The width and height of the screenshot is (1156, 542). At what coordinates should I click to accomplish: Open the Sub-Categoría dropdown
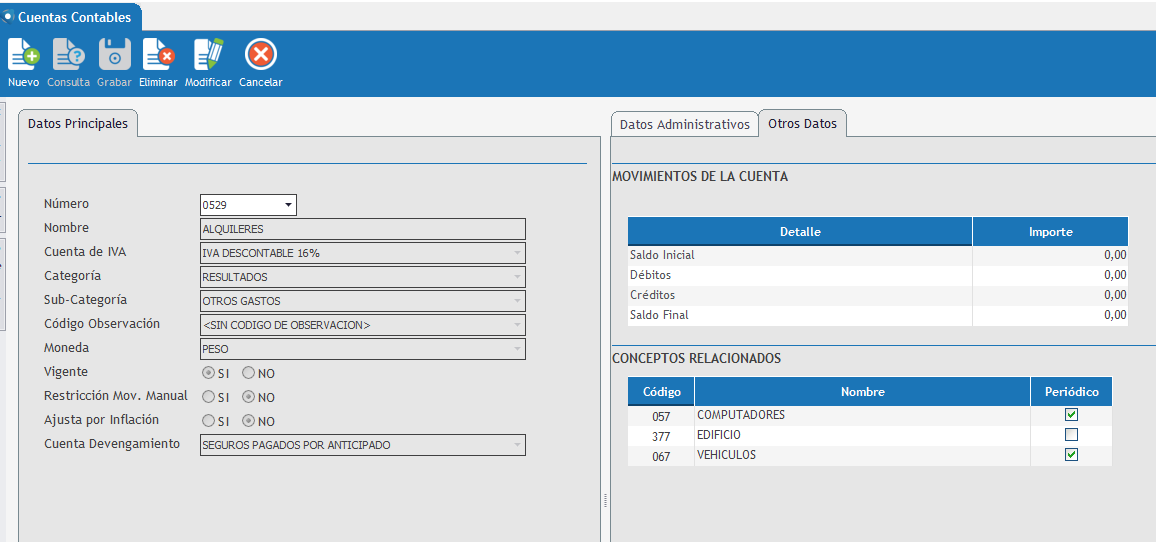(x=517, y=301)
